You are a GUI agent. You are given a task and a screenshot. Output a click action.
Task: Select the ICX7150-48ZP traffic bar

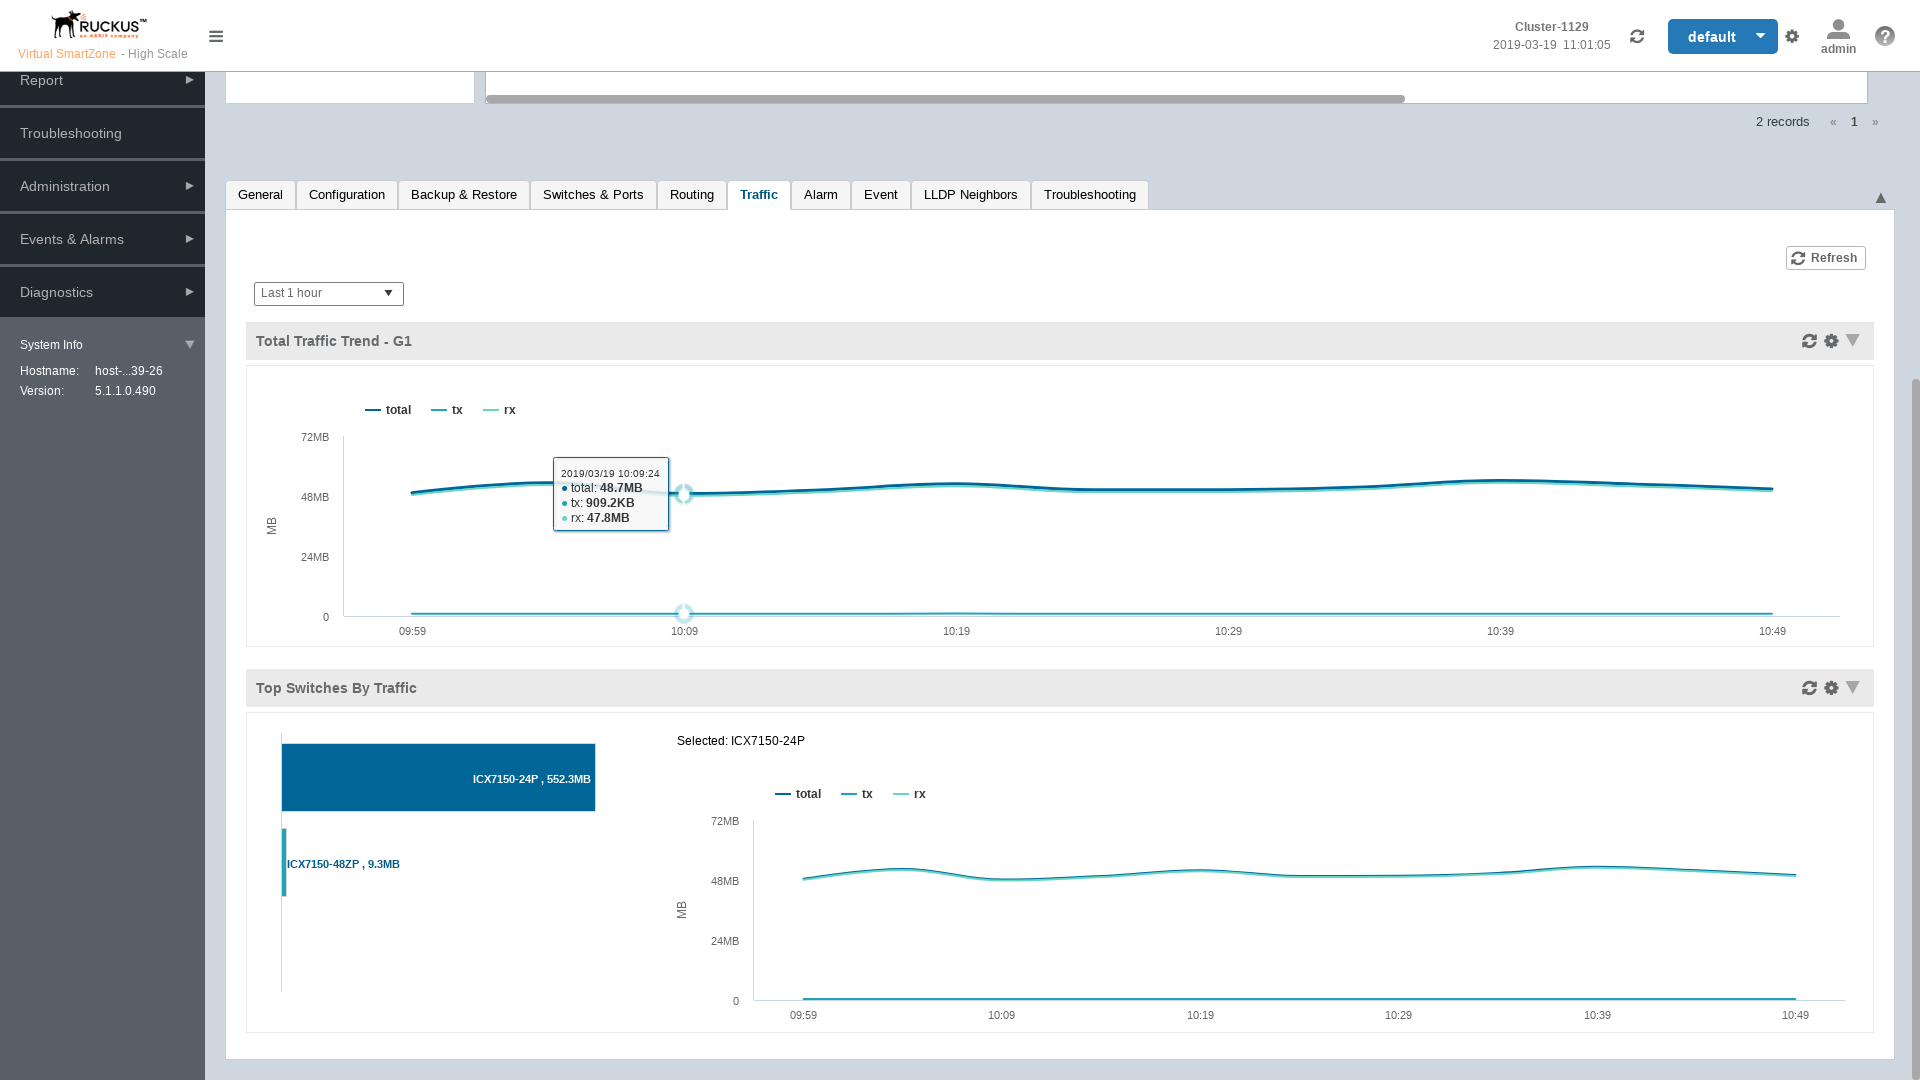pos(285,863)
